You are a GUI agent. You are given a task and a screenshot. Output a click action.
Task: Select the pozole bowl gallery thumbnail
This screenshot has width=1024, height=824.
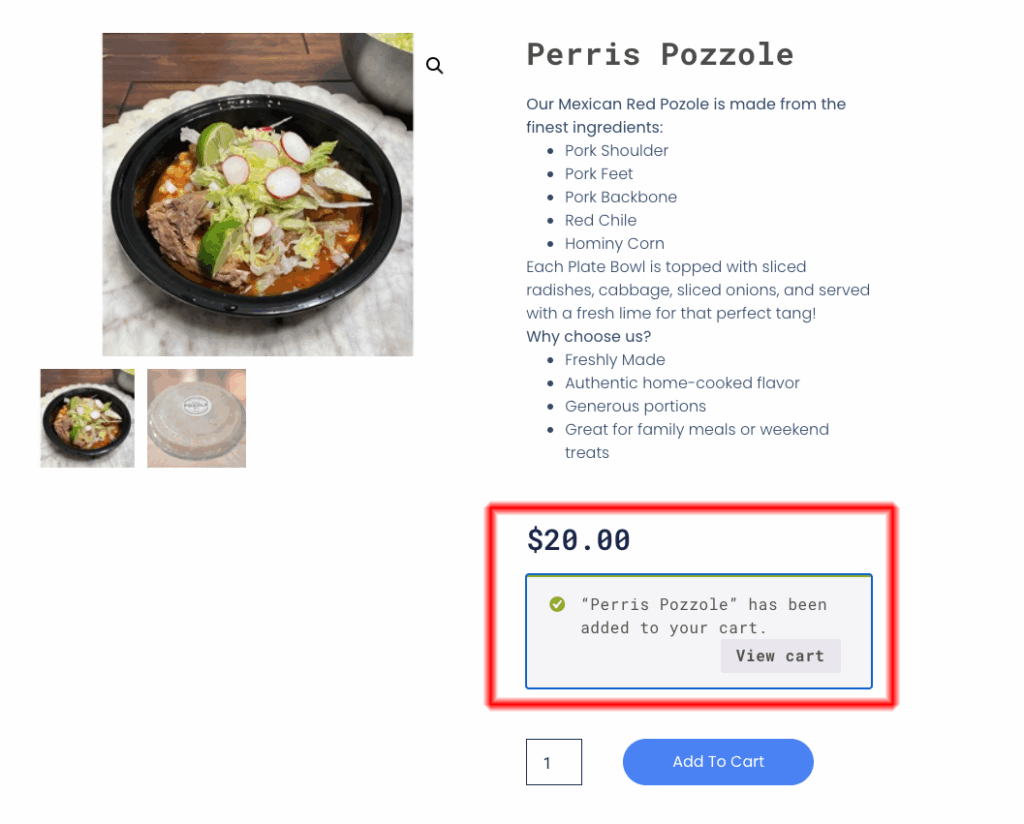coord(87,418)
